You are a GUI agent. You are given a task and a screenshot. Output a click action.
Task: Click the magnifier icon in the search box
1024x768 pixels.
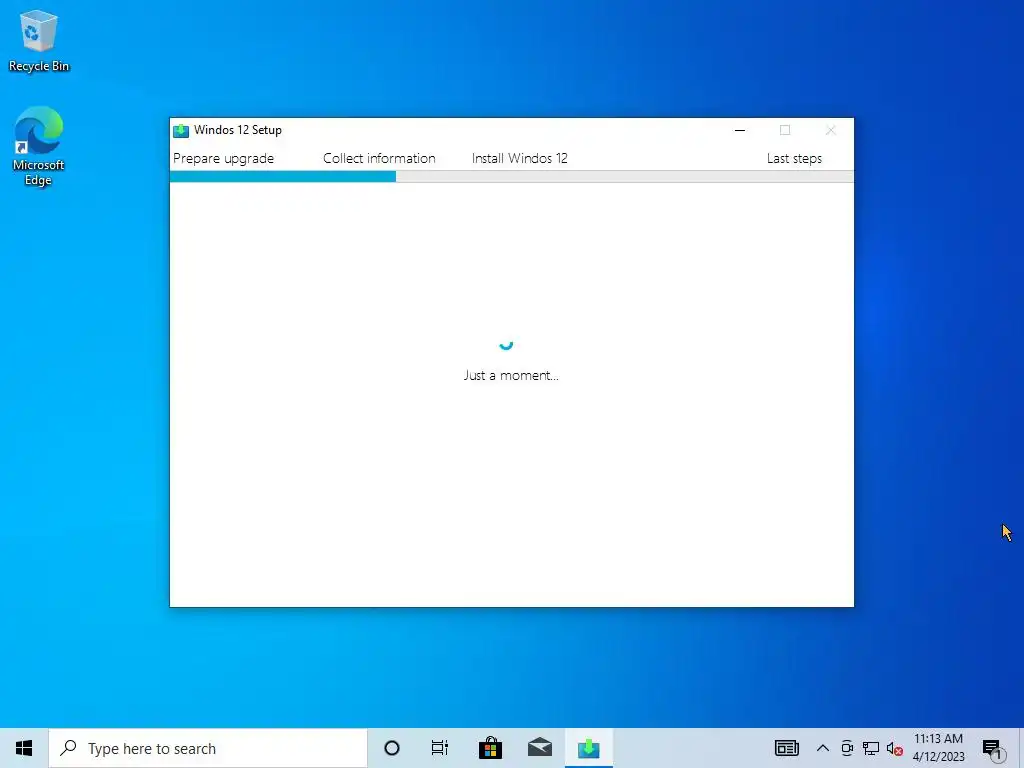pyautogui.click(x=68, y=748)
